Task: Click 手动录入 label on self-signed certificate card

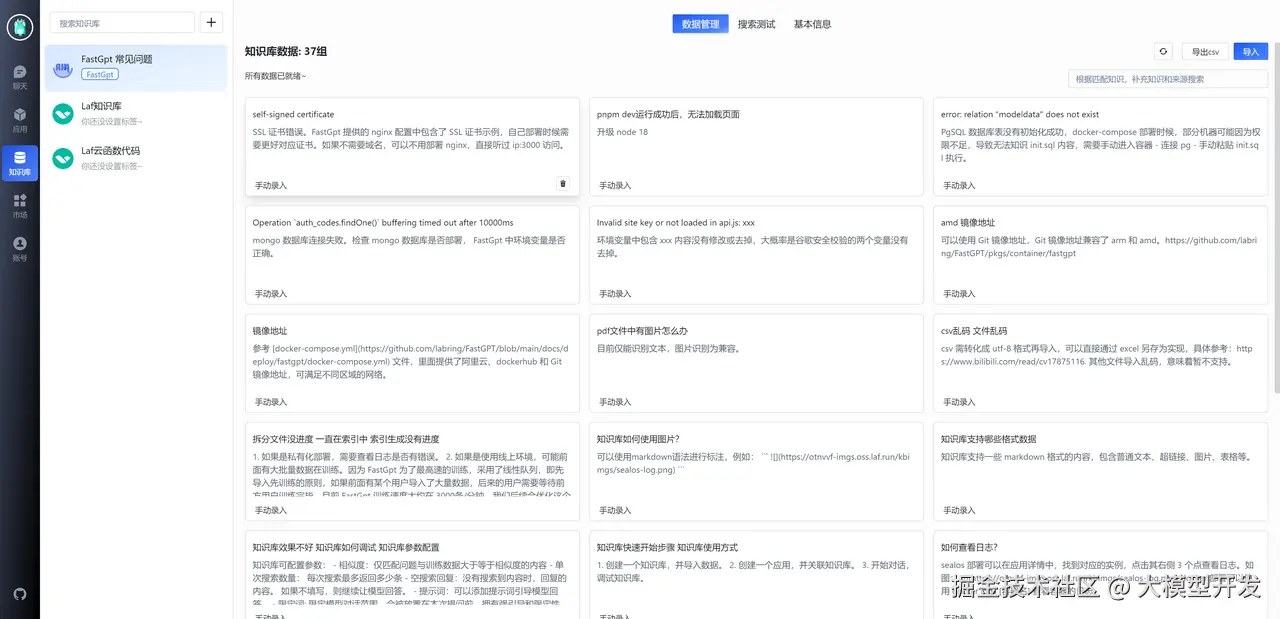Action: [x=271, y=185]
